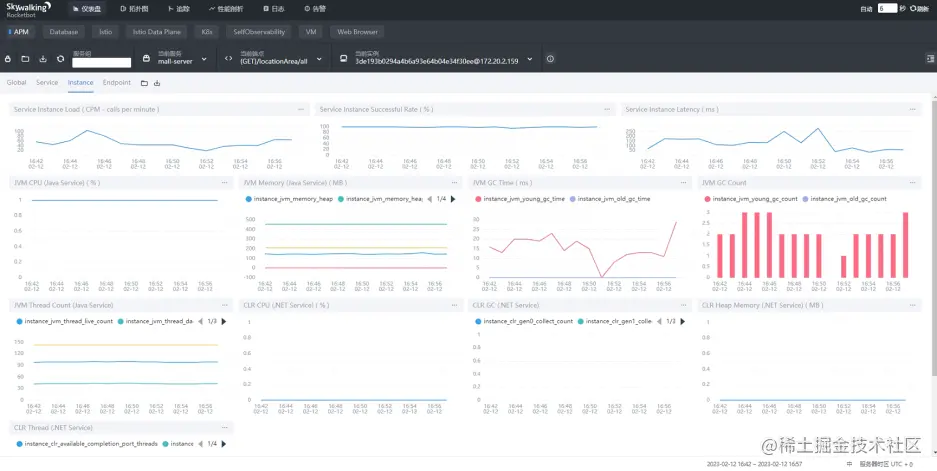Toggle the instance_jvm_thread_live_count legend series
This screenshot has height=471, width=937.
pyautogui.click(x=65, y=322)
